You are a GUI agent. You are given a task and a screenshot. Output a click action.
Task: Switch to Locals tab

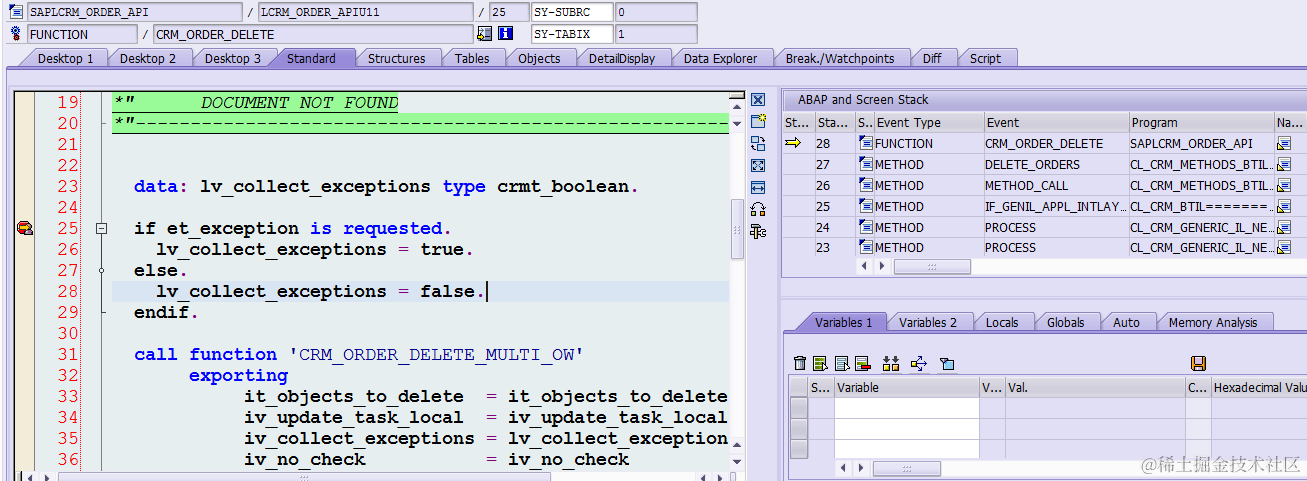[1002, 322]
